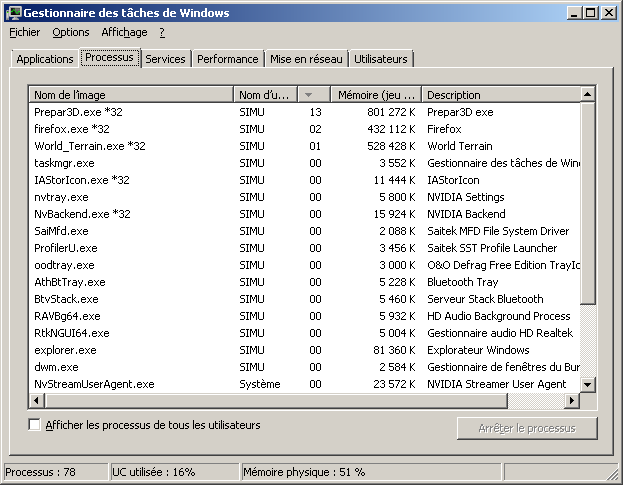Click Serveur Stack Bluetooth description
The width and height of the screenshot is (623, 485).
485,299
